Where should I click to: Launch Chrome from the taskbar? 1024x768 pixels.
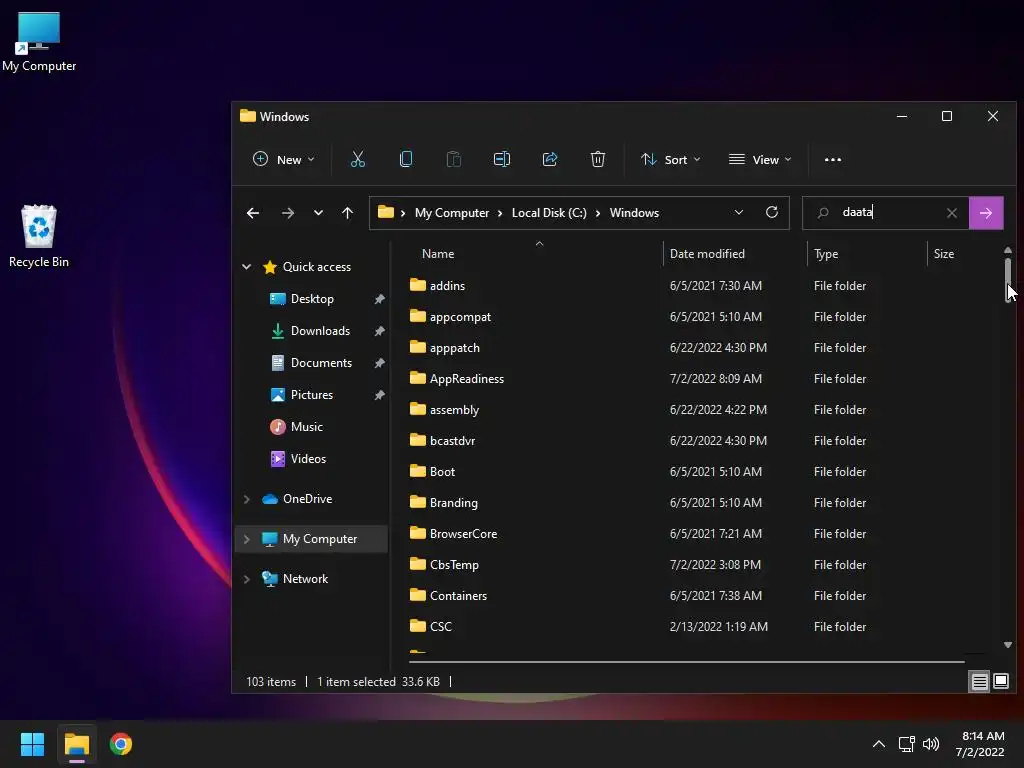click(x=121, y=744)
